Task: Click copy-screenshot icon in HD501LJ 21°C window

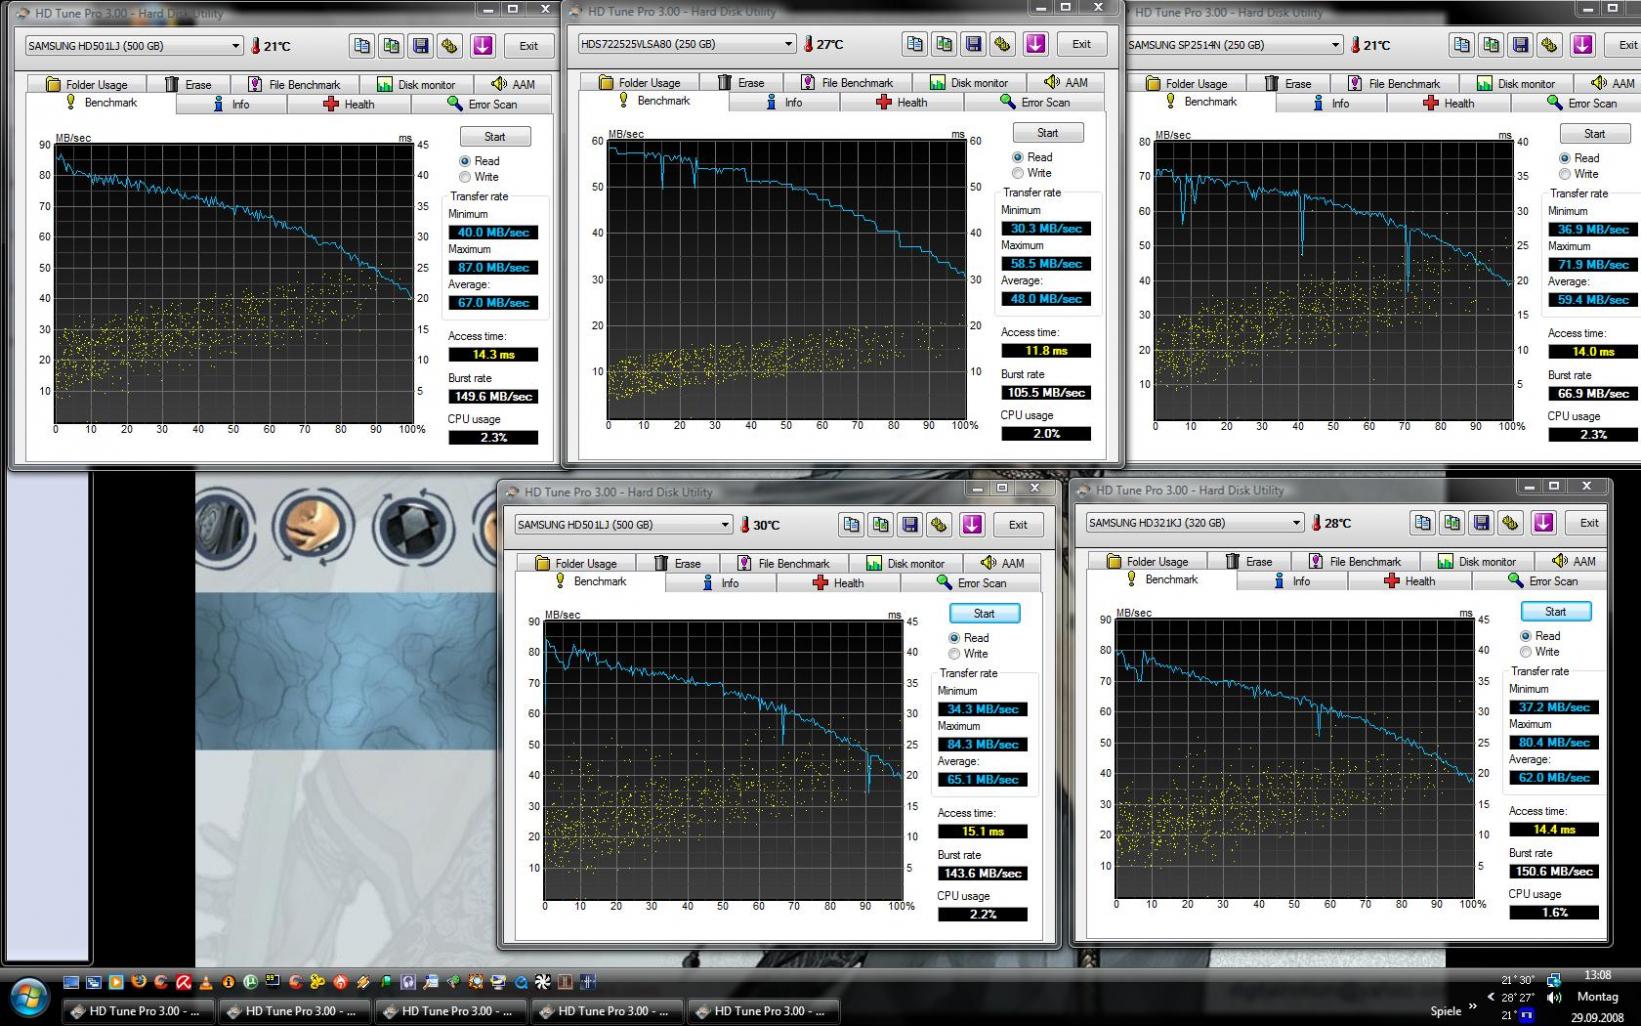Action: [391, 46]
